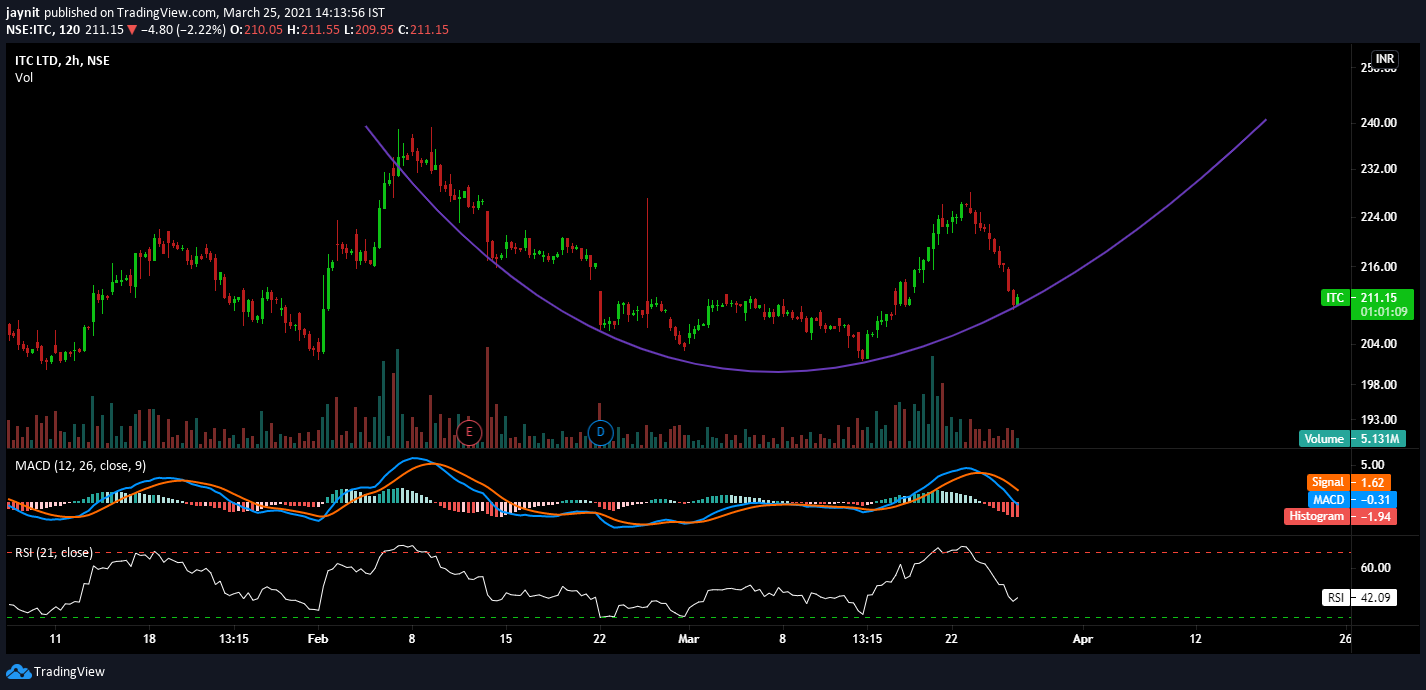Viewport: 1426px width, 690px height.
Task: Click the Signal 1.62 value label
Action: click(x=1349, y=482)
